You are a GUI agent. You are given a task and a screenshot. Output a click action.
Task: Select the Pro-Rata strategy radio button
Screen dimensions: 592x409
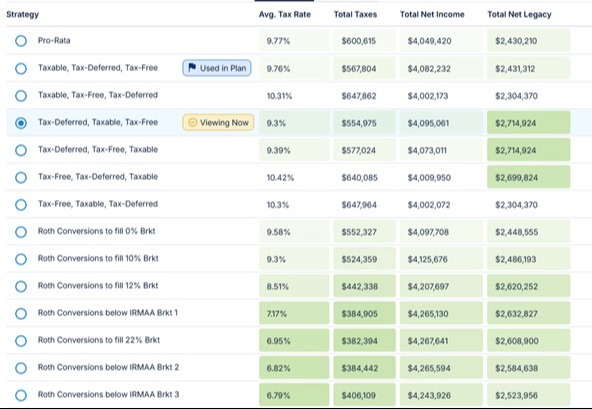[21, 40]
